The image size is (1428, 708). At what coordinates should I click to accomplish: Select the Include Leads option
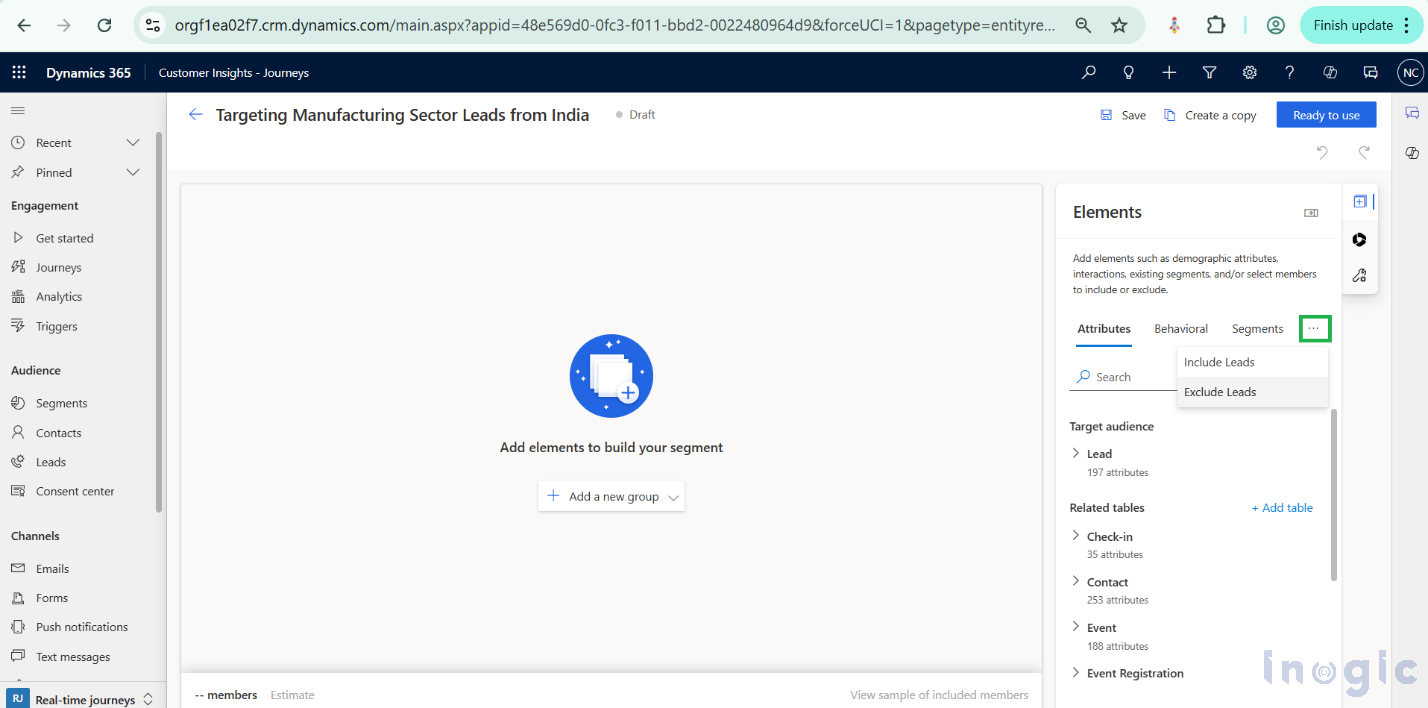1219,361
